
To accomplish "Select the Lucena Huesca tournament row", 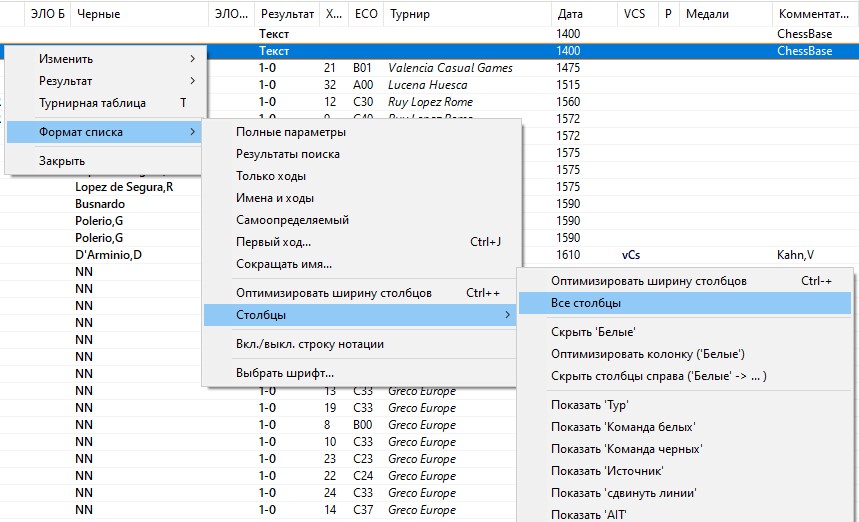I will tap(428, 85).
